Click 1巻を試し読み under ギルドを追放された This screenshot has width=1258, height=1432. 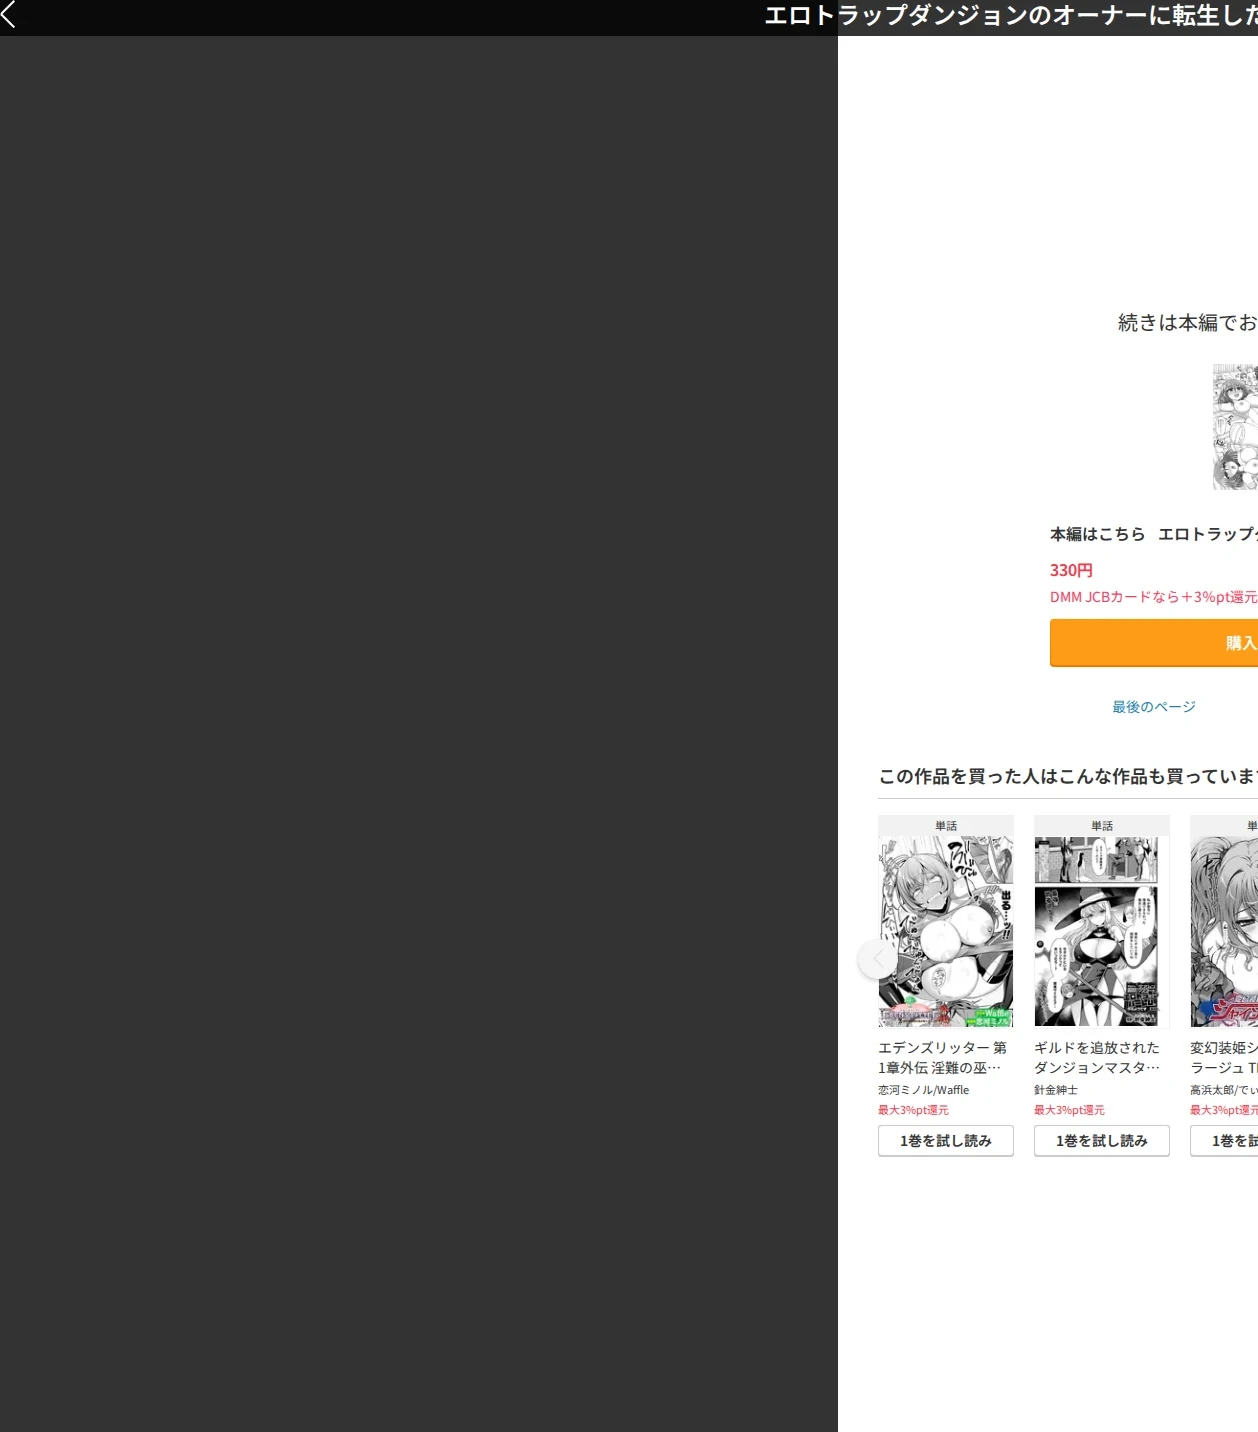click(1102, 1141)
